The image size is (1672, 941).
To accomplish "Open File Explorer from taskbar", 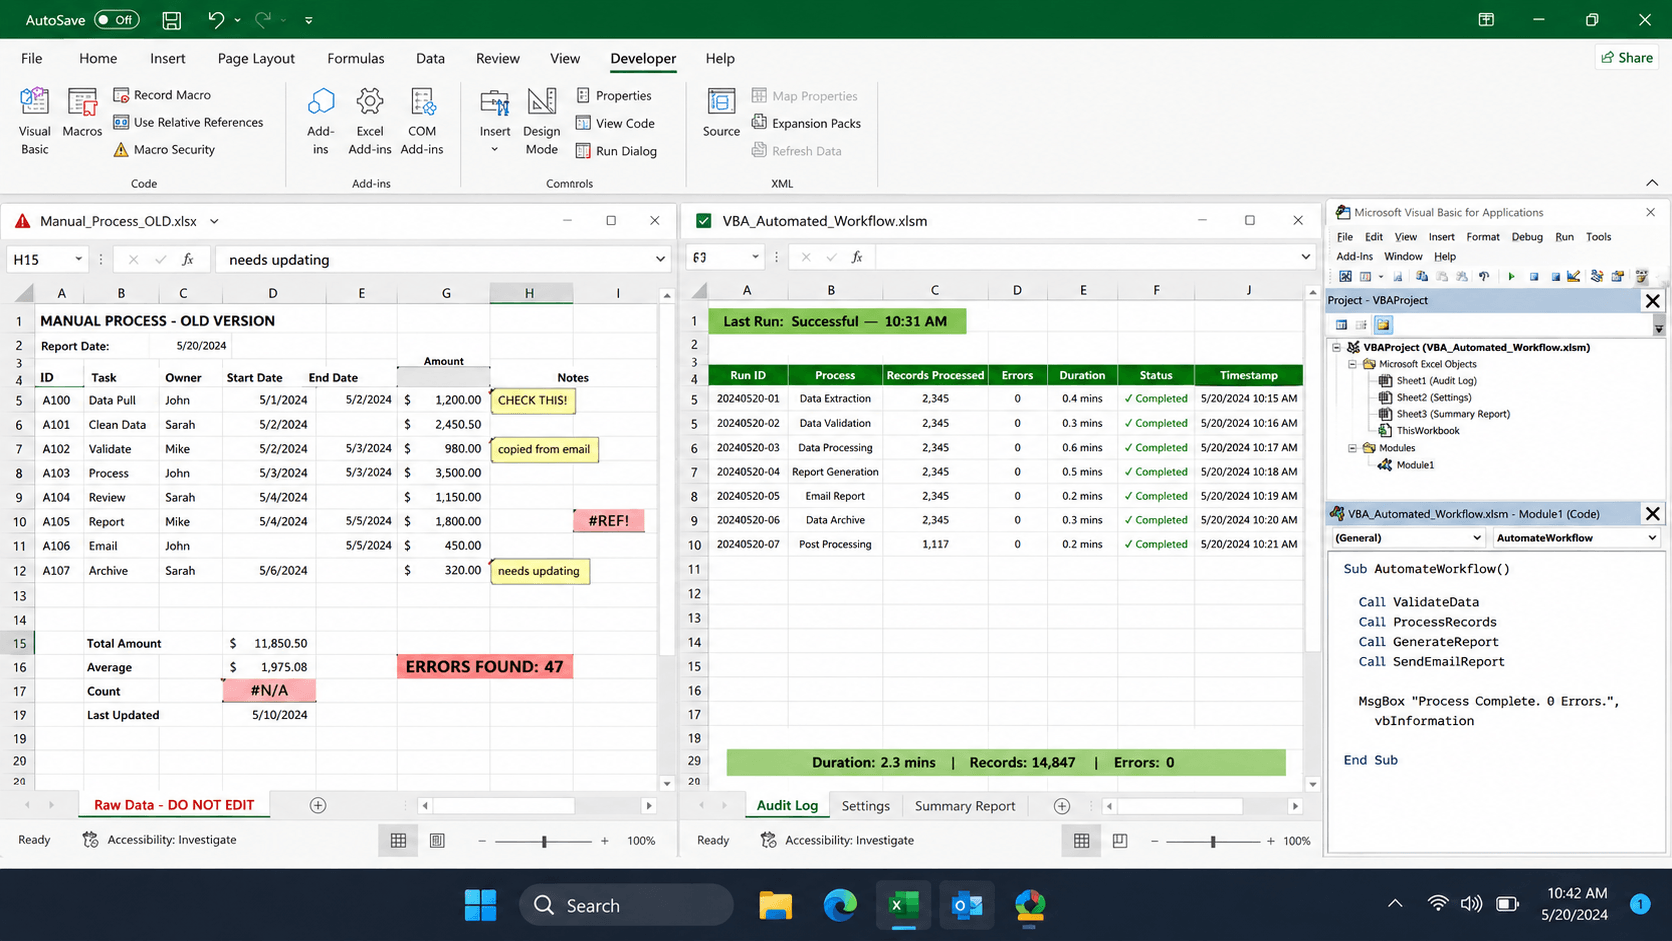I will point(776,906).
